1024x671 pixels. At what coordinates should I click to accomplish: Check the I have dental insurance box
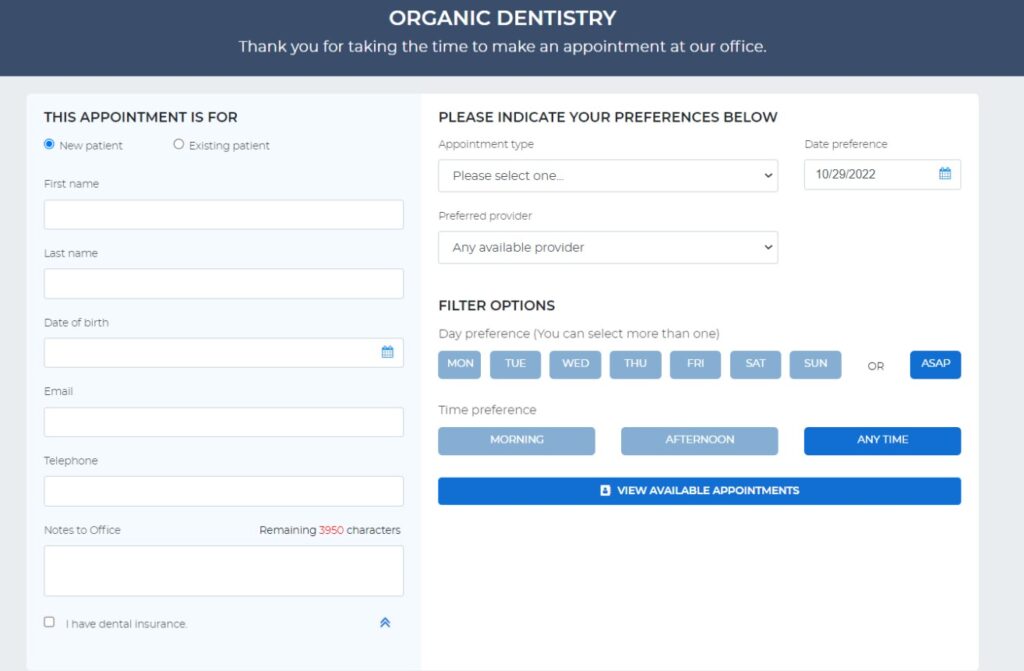pyautogui.click(x=48, y=622)
